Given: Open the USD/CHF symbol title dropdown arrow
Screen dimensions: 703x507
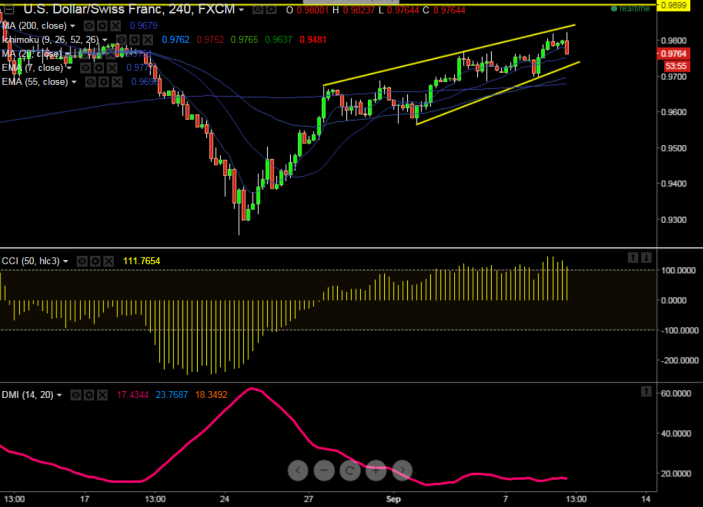Looking at the screenshot, I should point(241,10).
